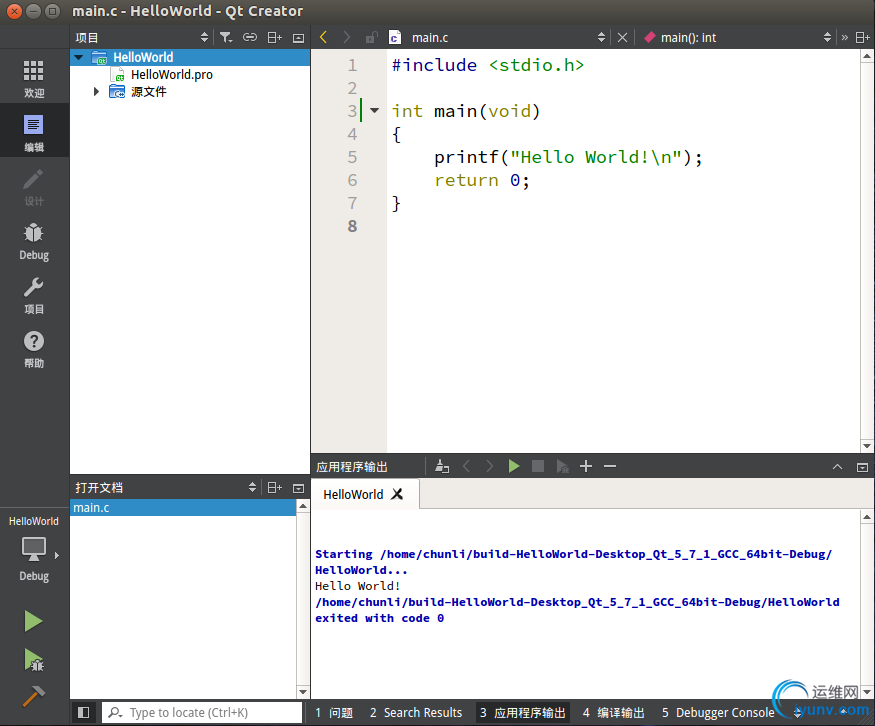Attach debugger to the running application

562,466
